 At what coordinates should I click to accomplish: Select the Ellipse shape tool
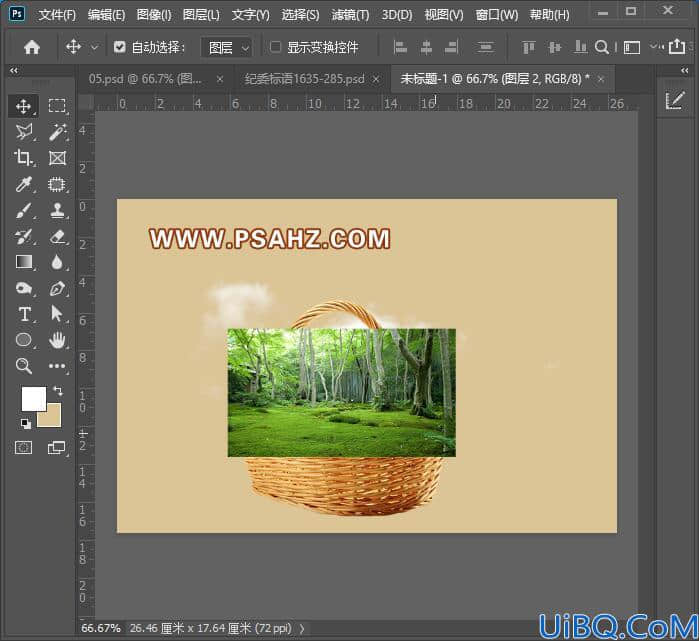tap(23, 340)
